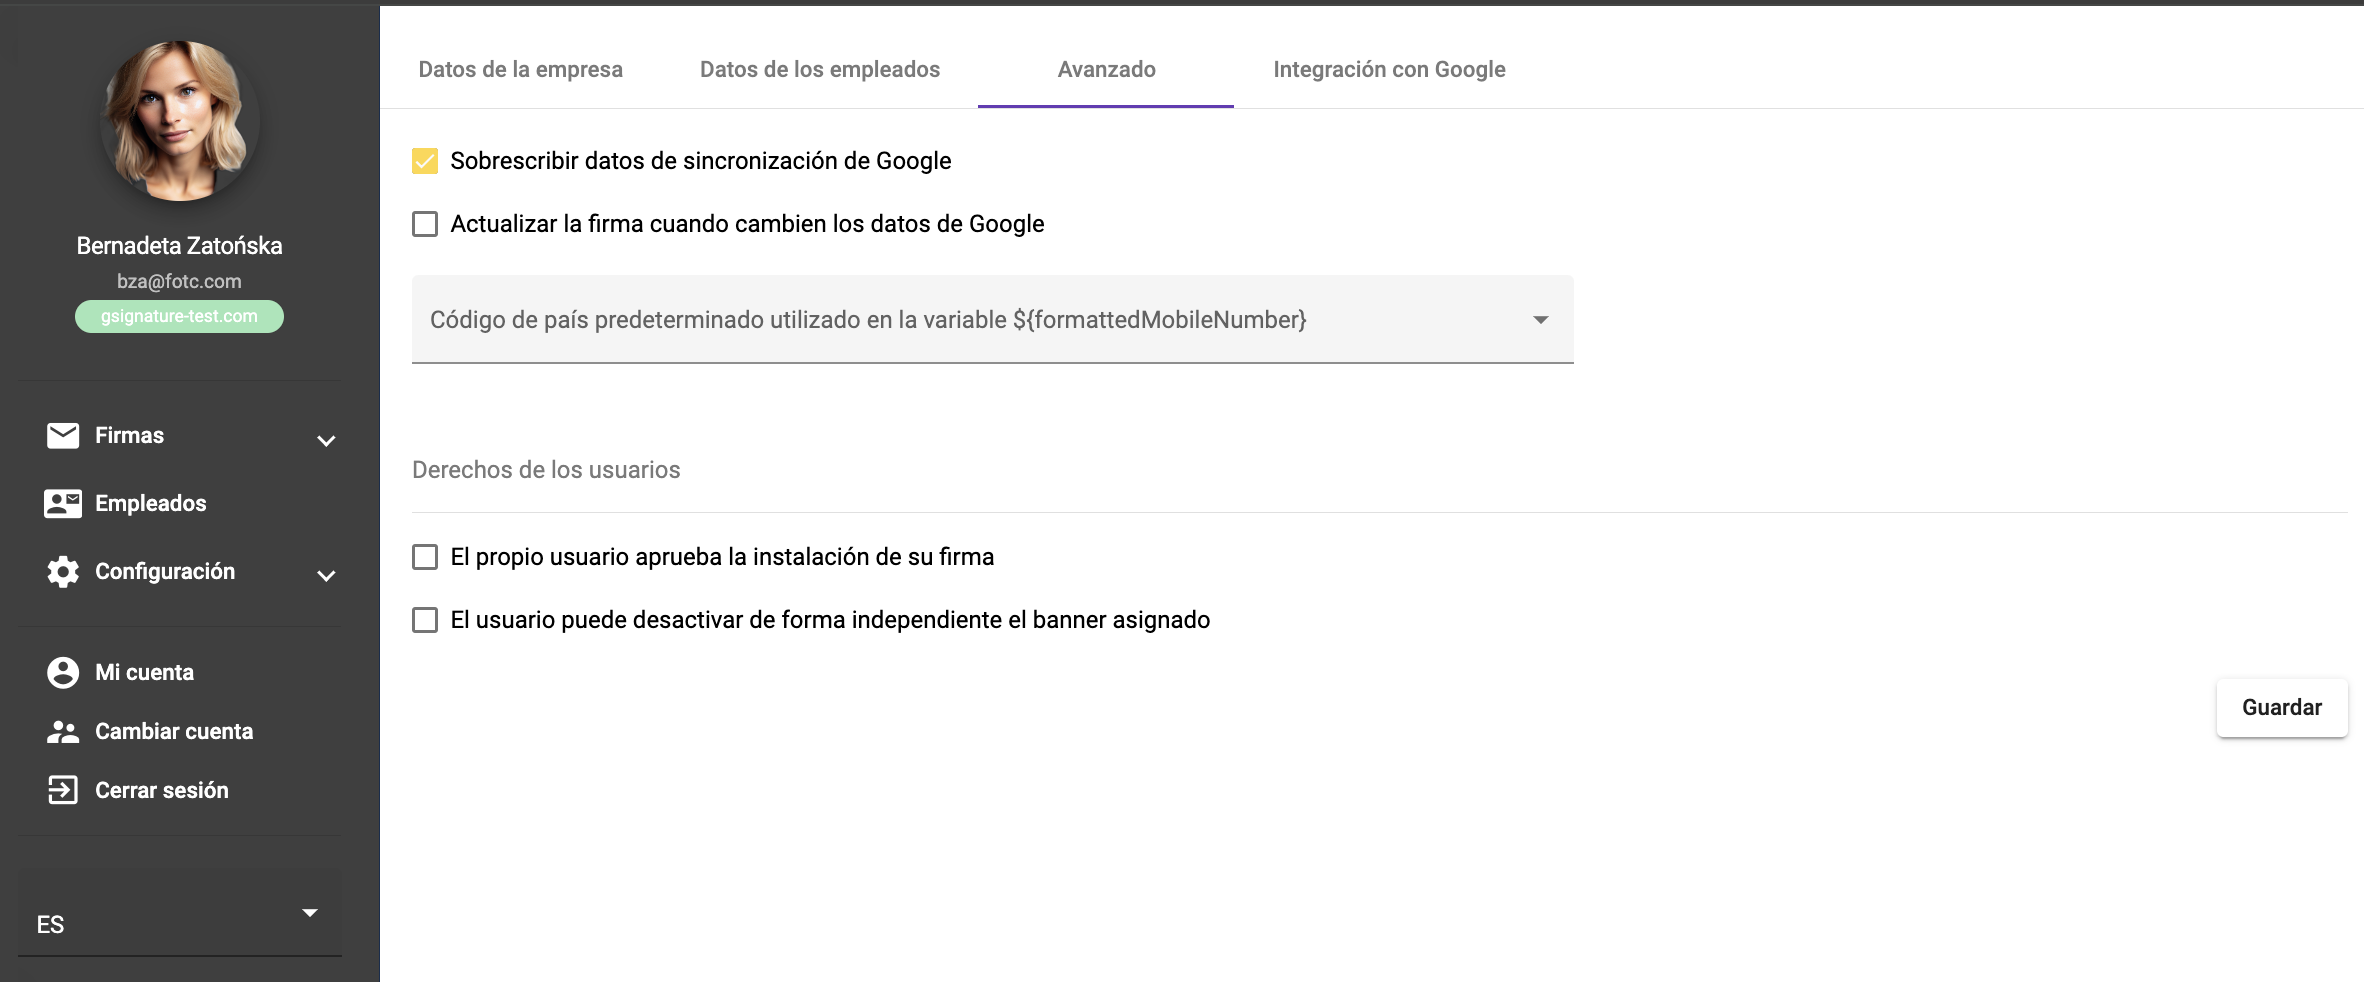Image resolution: width=2364 pixels, height=982 pixels.
Task: Click the gsignature-test.com domain badge
Action: pyautogui.click(x=179, y=316)
